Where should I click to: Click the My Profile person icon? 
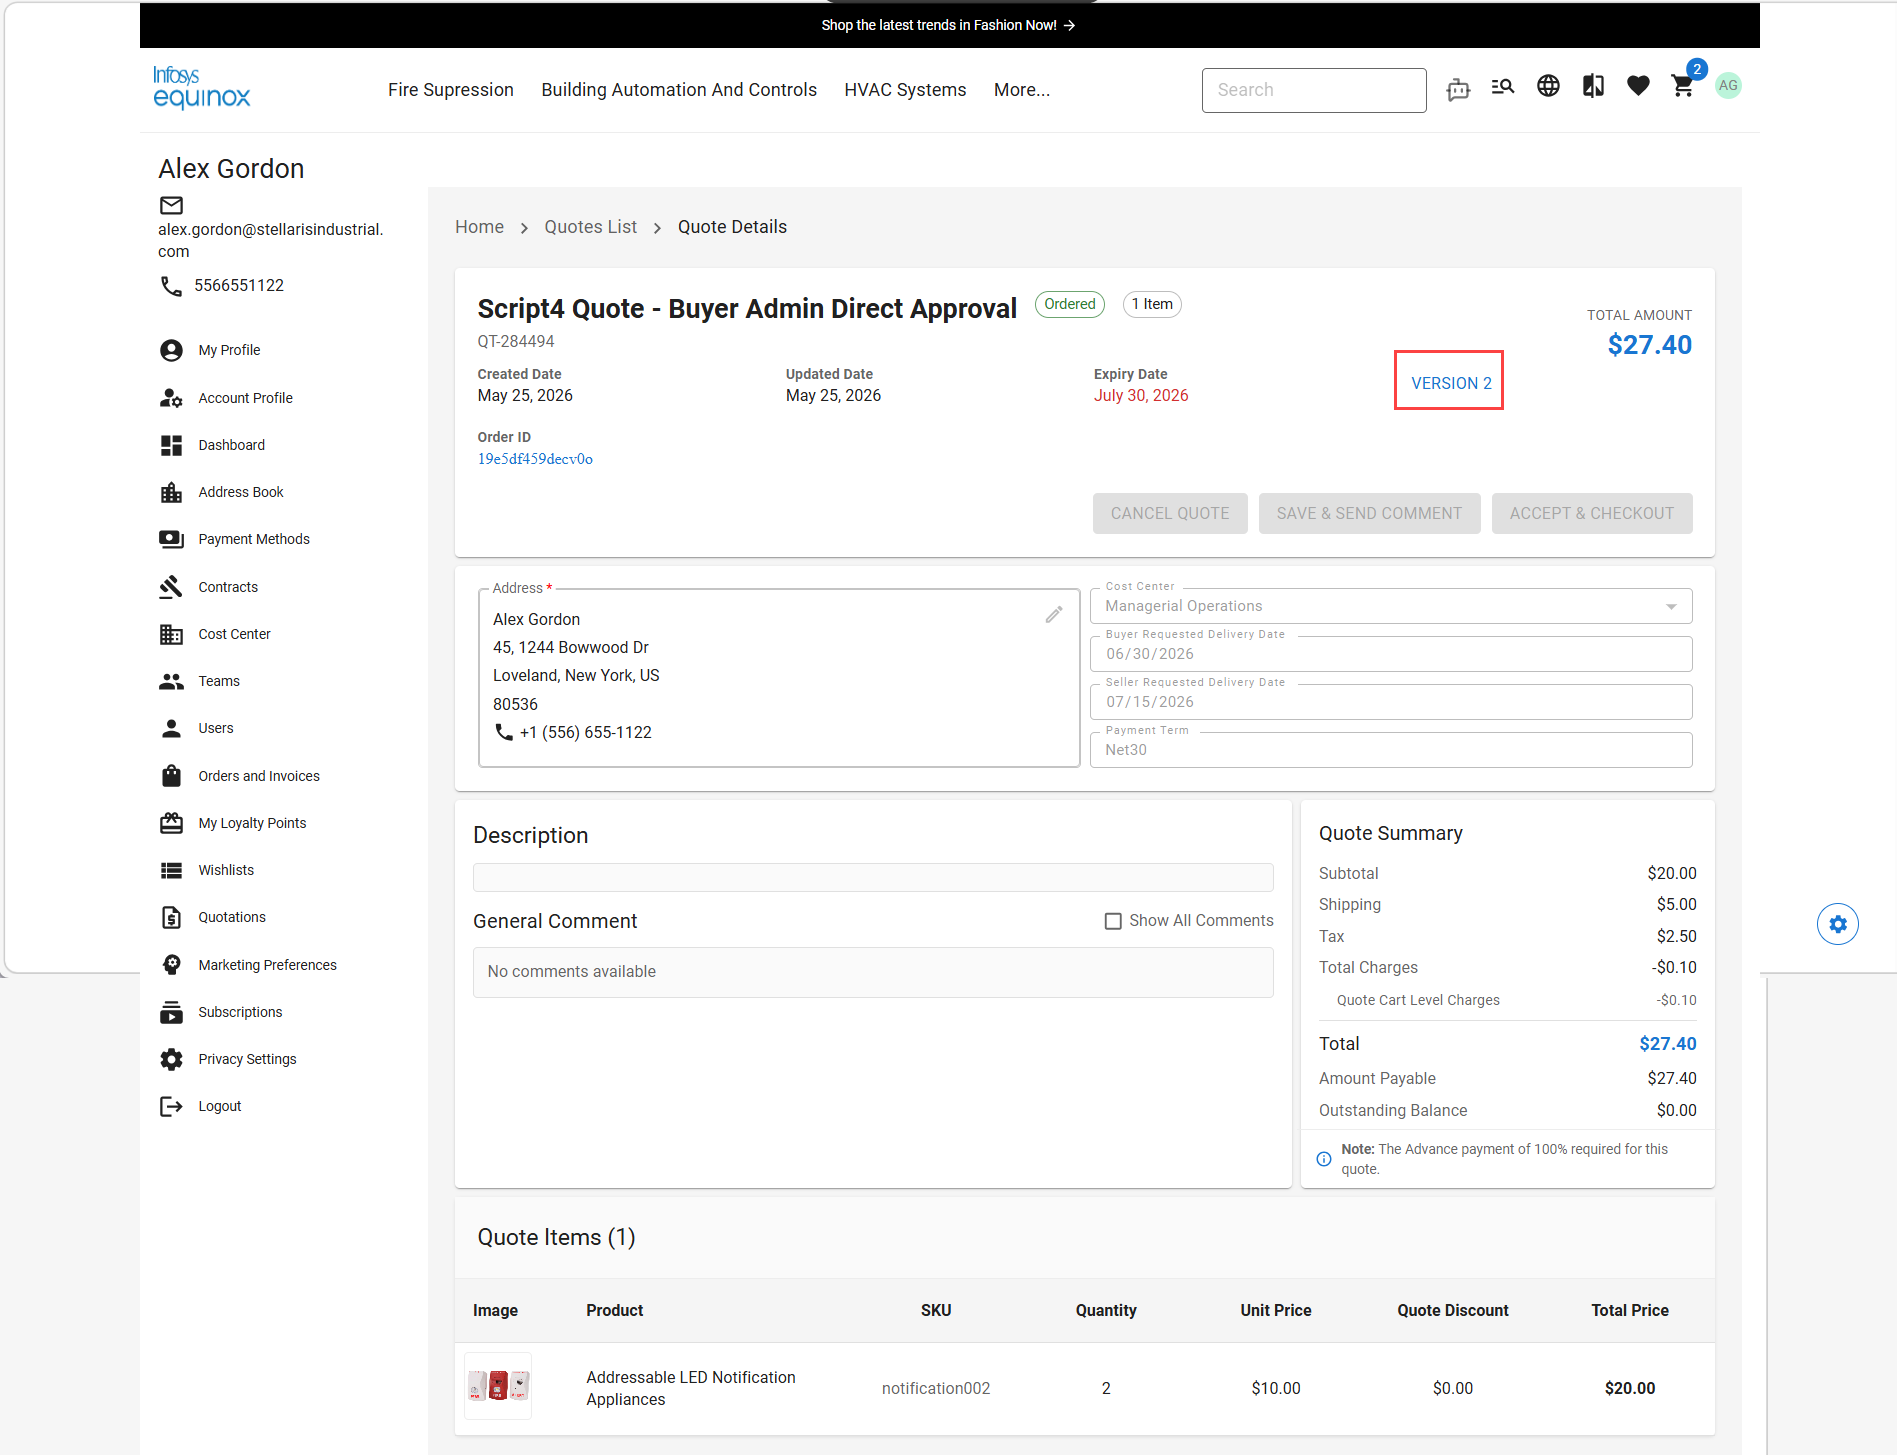tap(171, 350)
